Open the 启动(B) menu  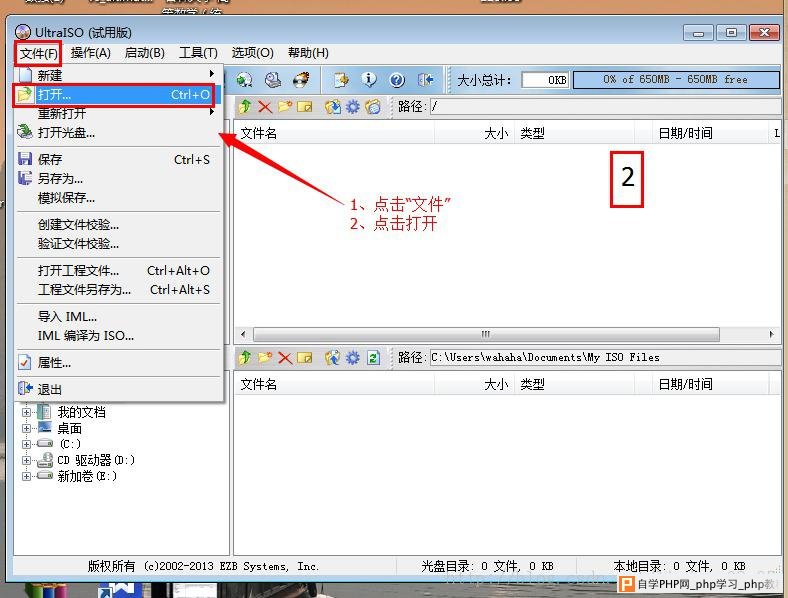tap(145, 53)
